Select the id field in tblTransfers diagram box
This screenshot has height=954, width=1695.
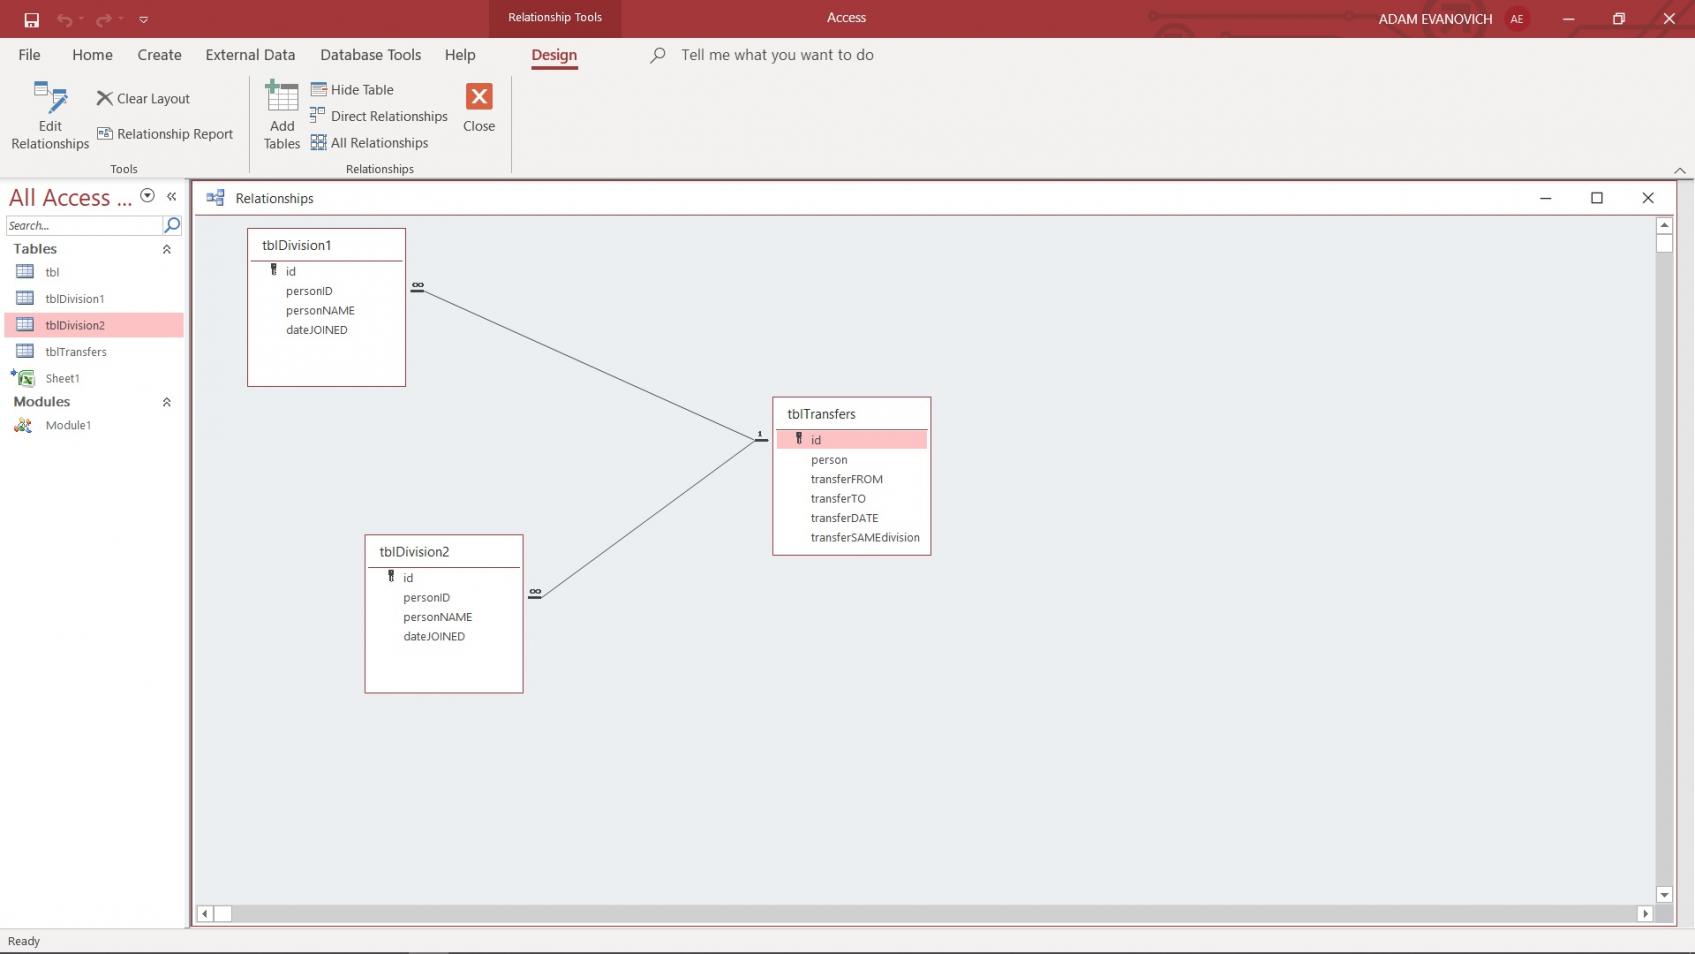pyautogui.click(x=852, y=440)
